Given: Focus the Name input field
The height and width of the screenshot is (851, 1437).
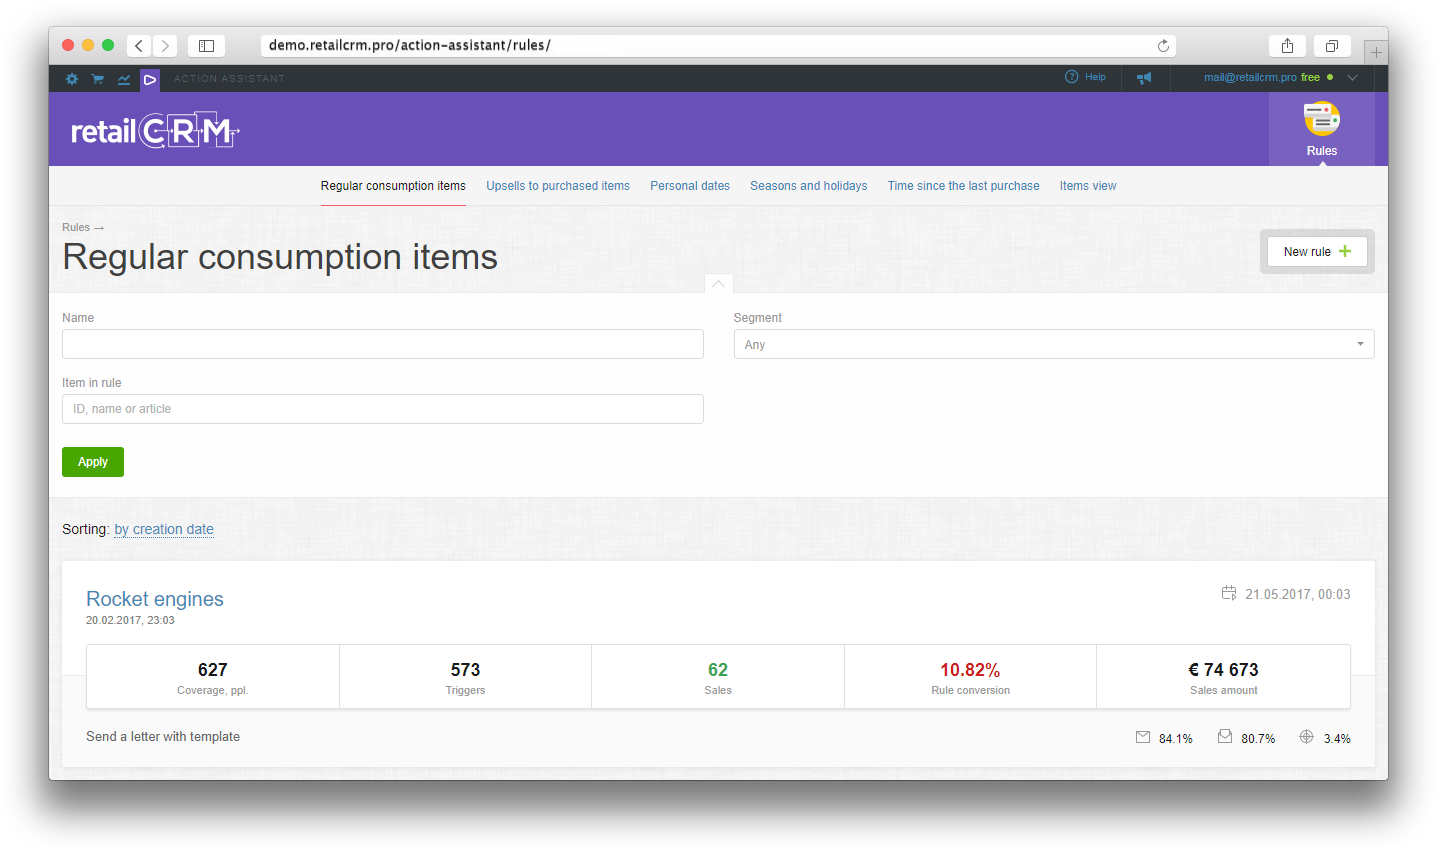Looking at the screenshot, I should tap(383, 344).
